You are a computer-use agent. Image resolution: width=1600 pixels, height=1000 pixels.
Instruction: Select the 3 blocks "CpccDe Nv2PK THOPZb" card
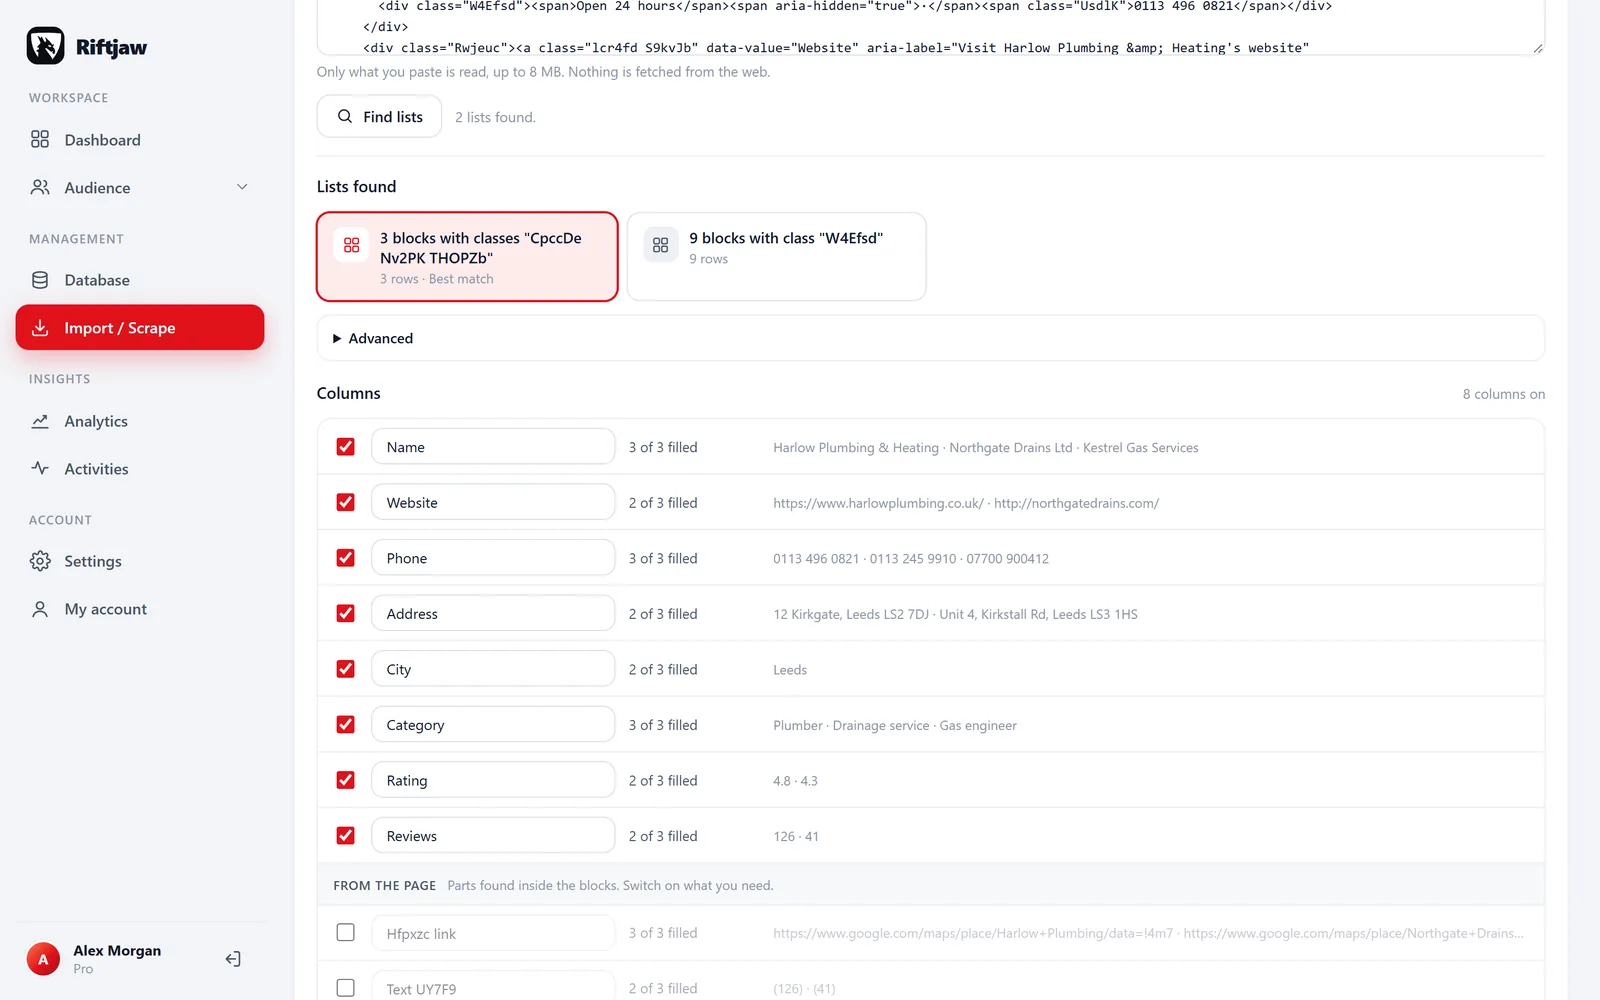pos(467,256)
